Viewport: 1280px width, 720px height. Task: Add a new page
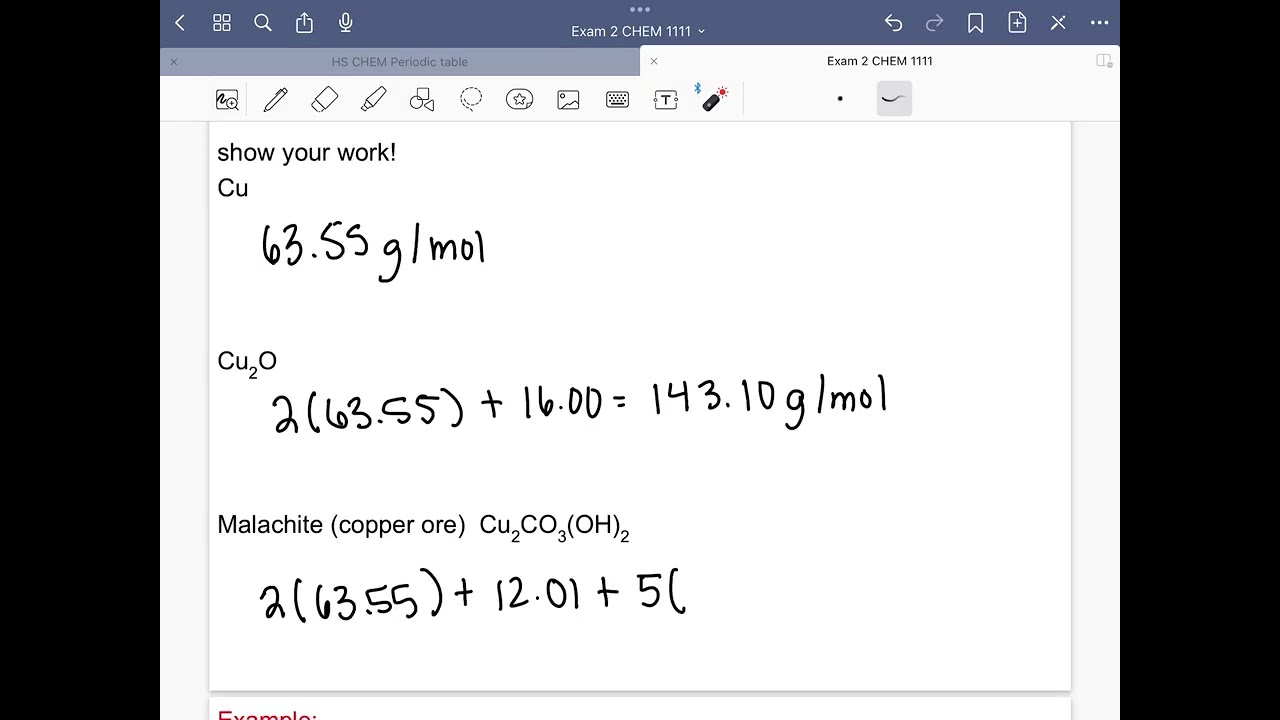tap(1017, 23)
